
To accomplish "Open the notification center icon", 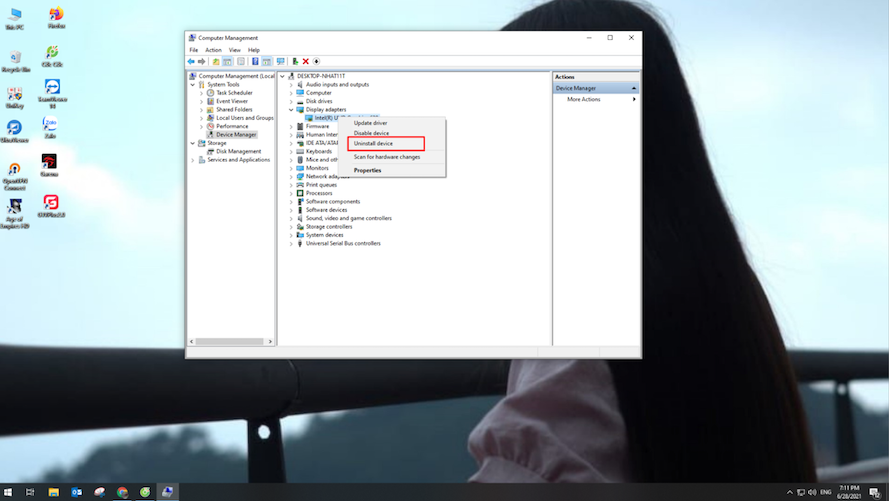I will [x=875, y=492].
